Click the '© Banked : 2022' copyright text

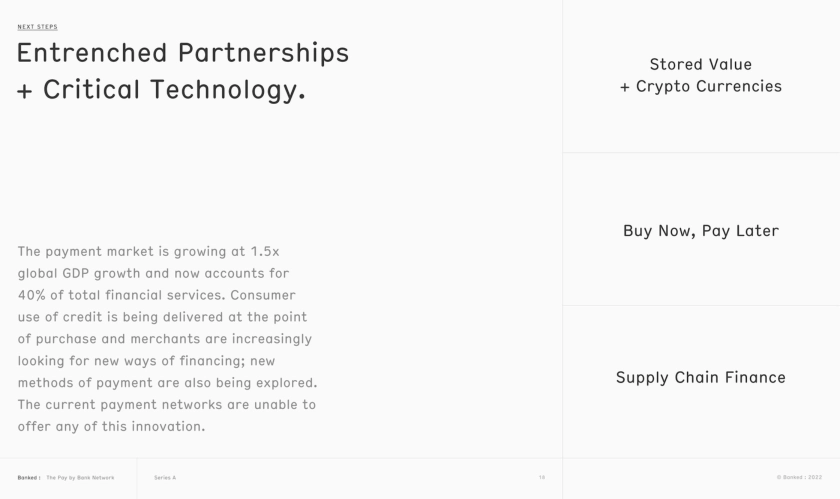[799, 478]
